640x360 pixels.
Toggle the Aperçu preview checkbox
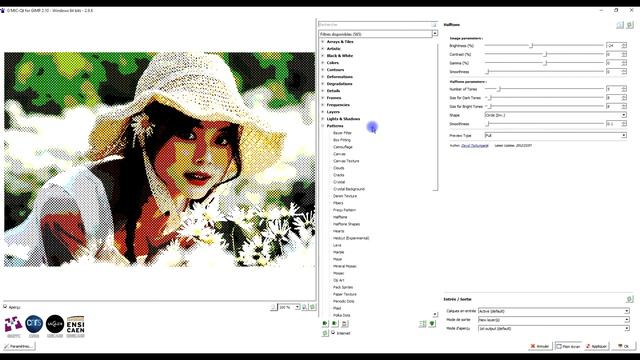[5, 307]
